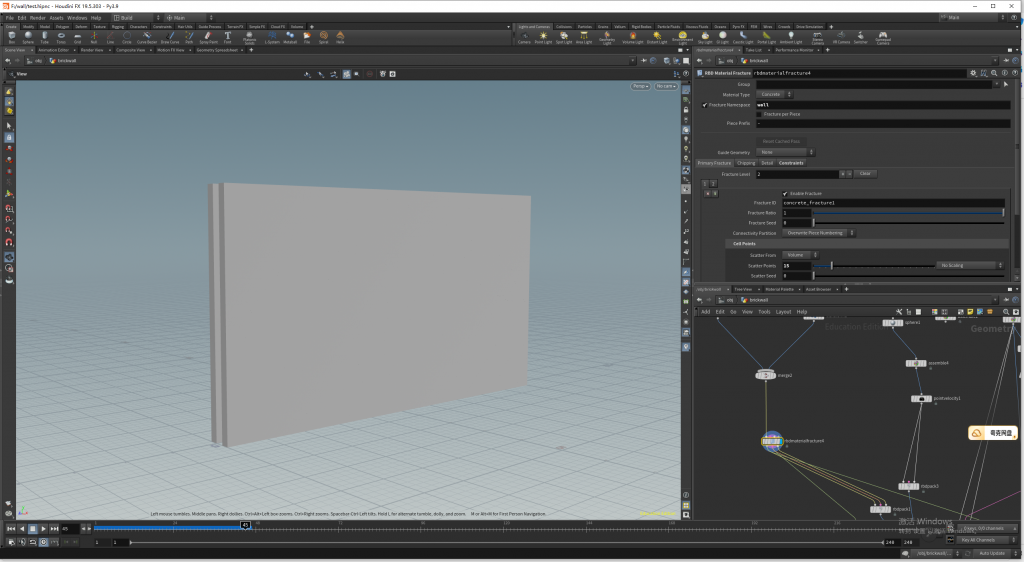Viewport: 1024px width, 562px height.
Task: Add a Camera from the shelf
Action: pos(524,37)
